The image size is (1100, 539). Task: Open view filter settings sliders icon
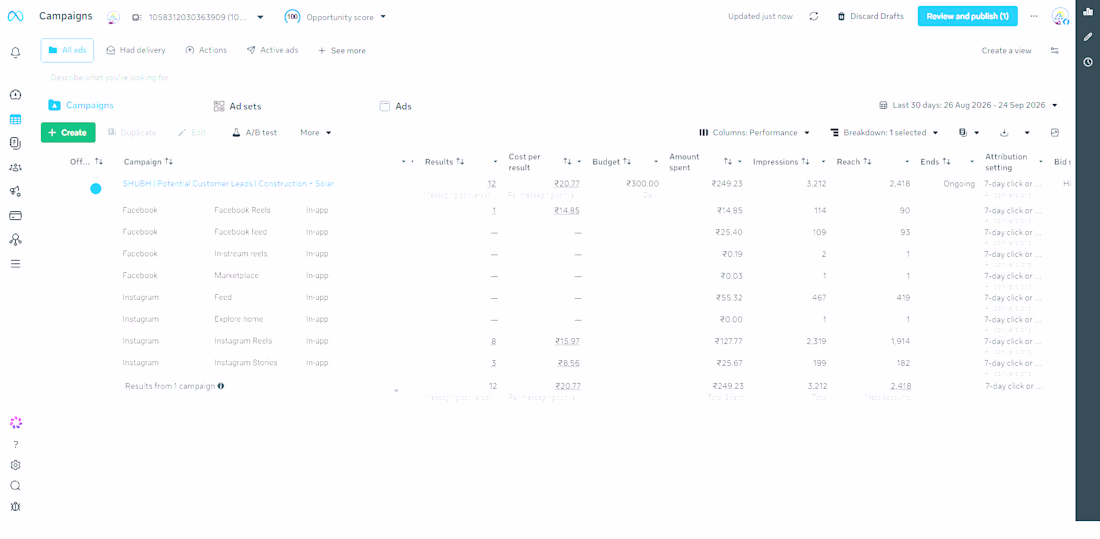click(1055, 51)
